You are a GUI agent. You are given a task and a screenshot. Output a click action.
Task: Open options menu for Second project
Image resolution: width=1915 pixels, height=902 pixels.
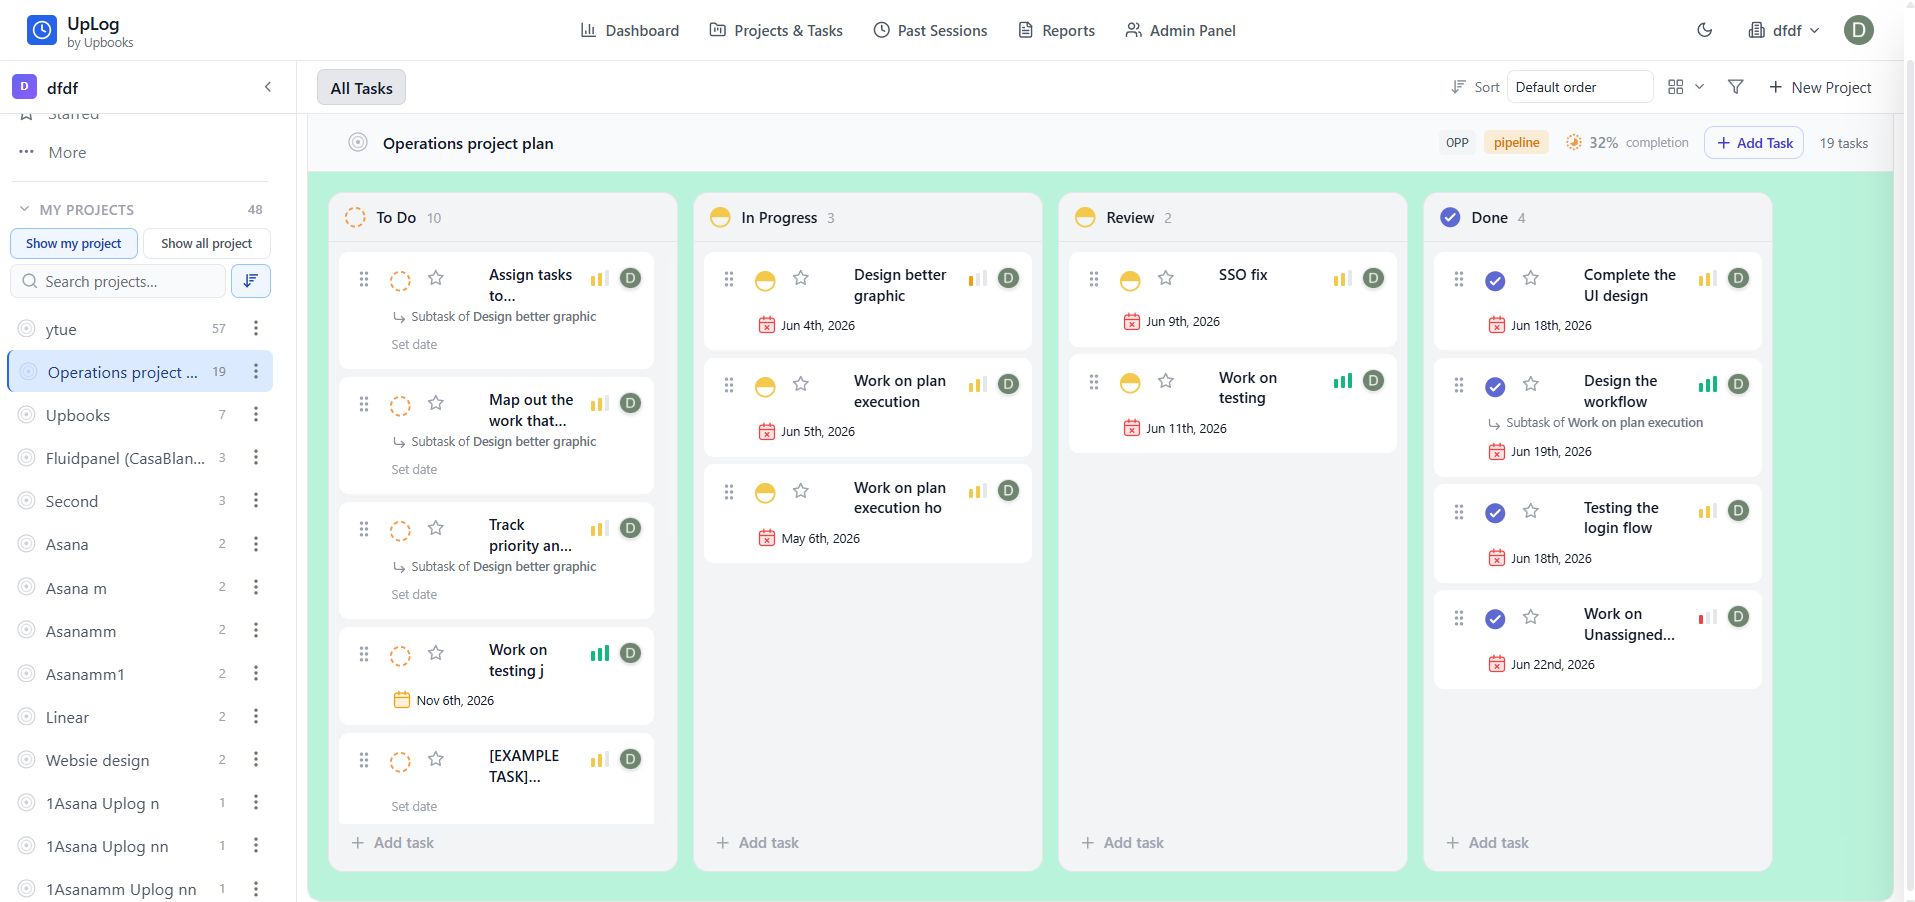tap(256, 500)
